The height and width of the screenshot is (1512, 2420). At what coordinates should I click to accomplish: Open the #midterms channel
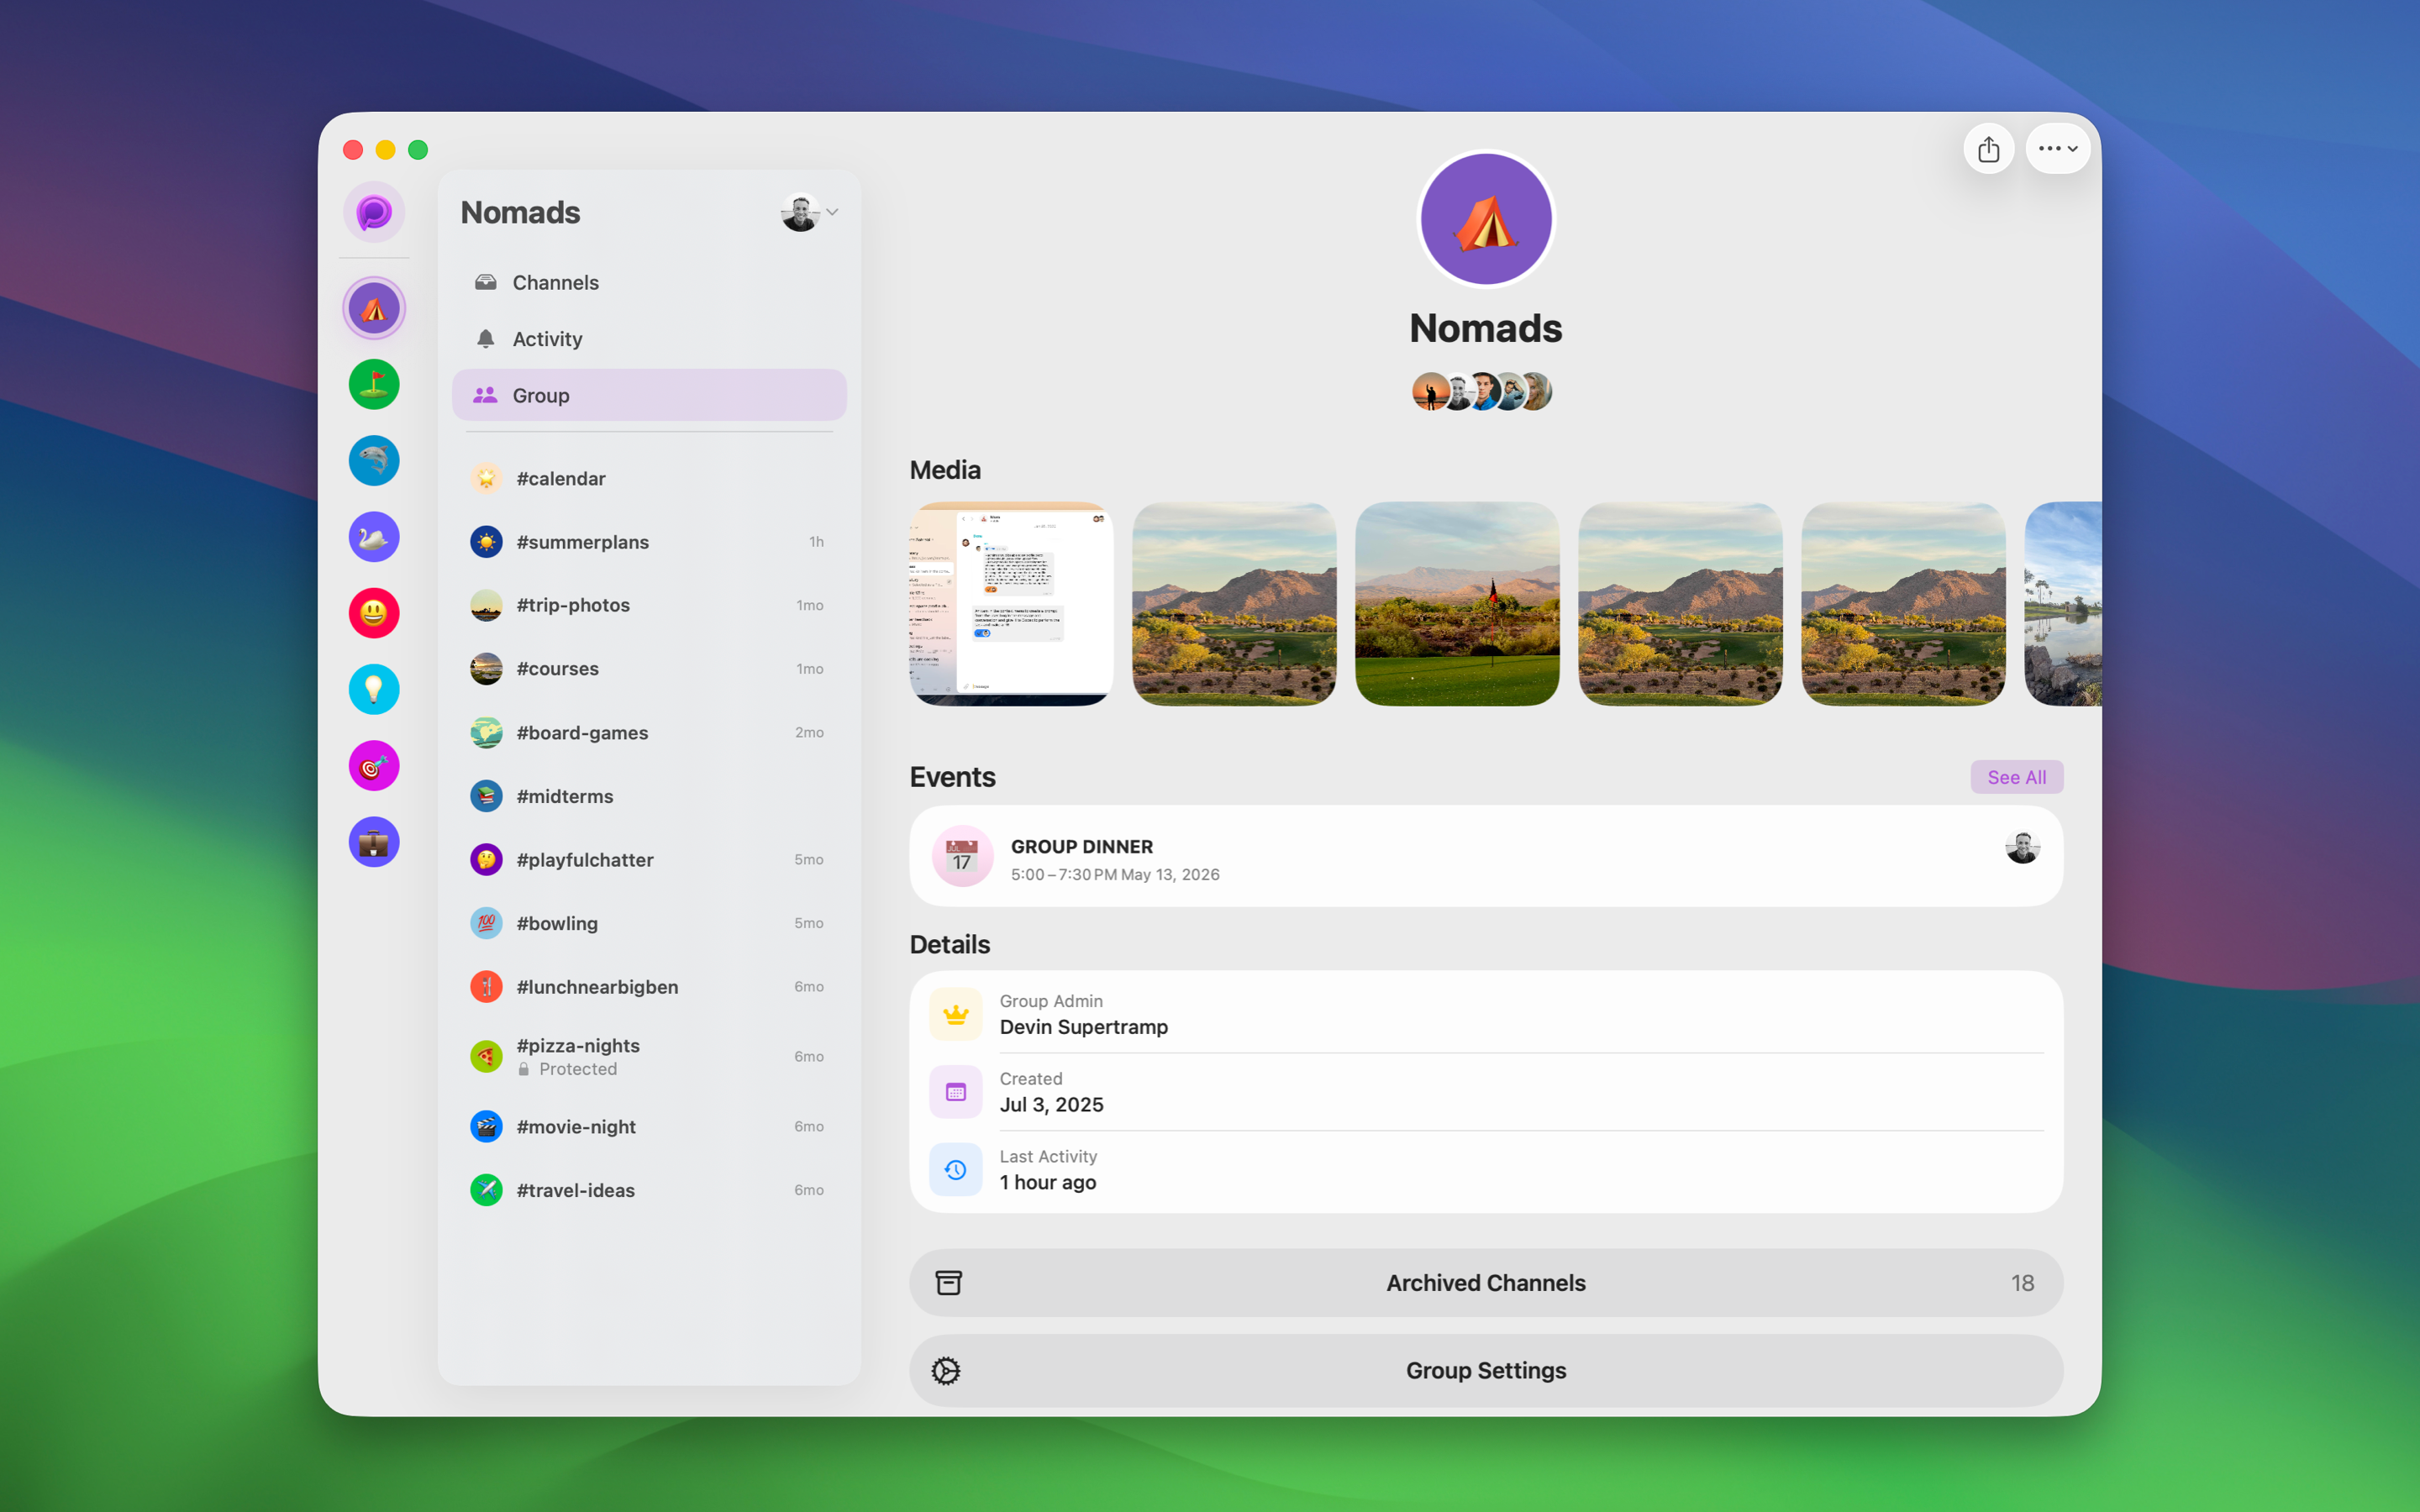(x=649, y=796)
